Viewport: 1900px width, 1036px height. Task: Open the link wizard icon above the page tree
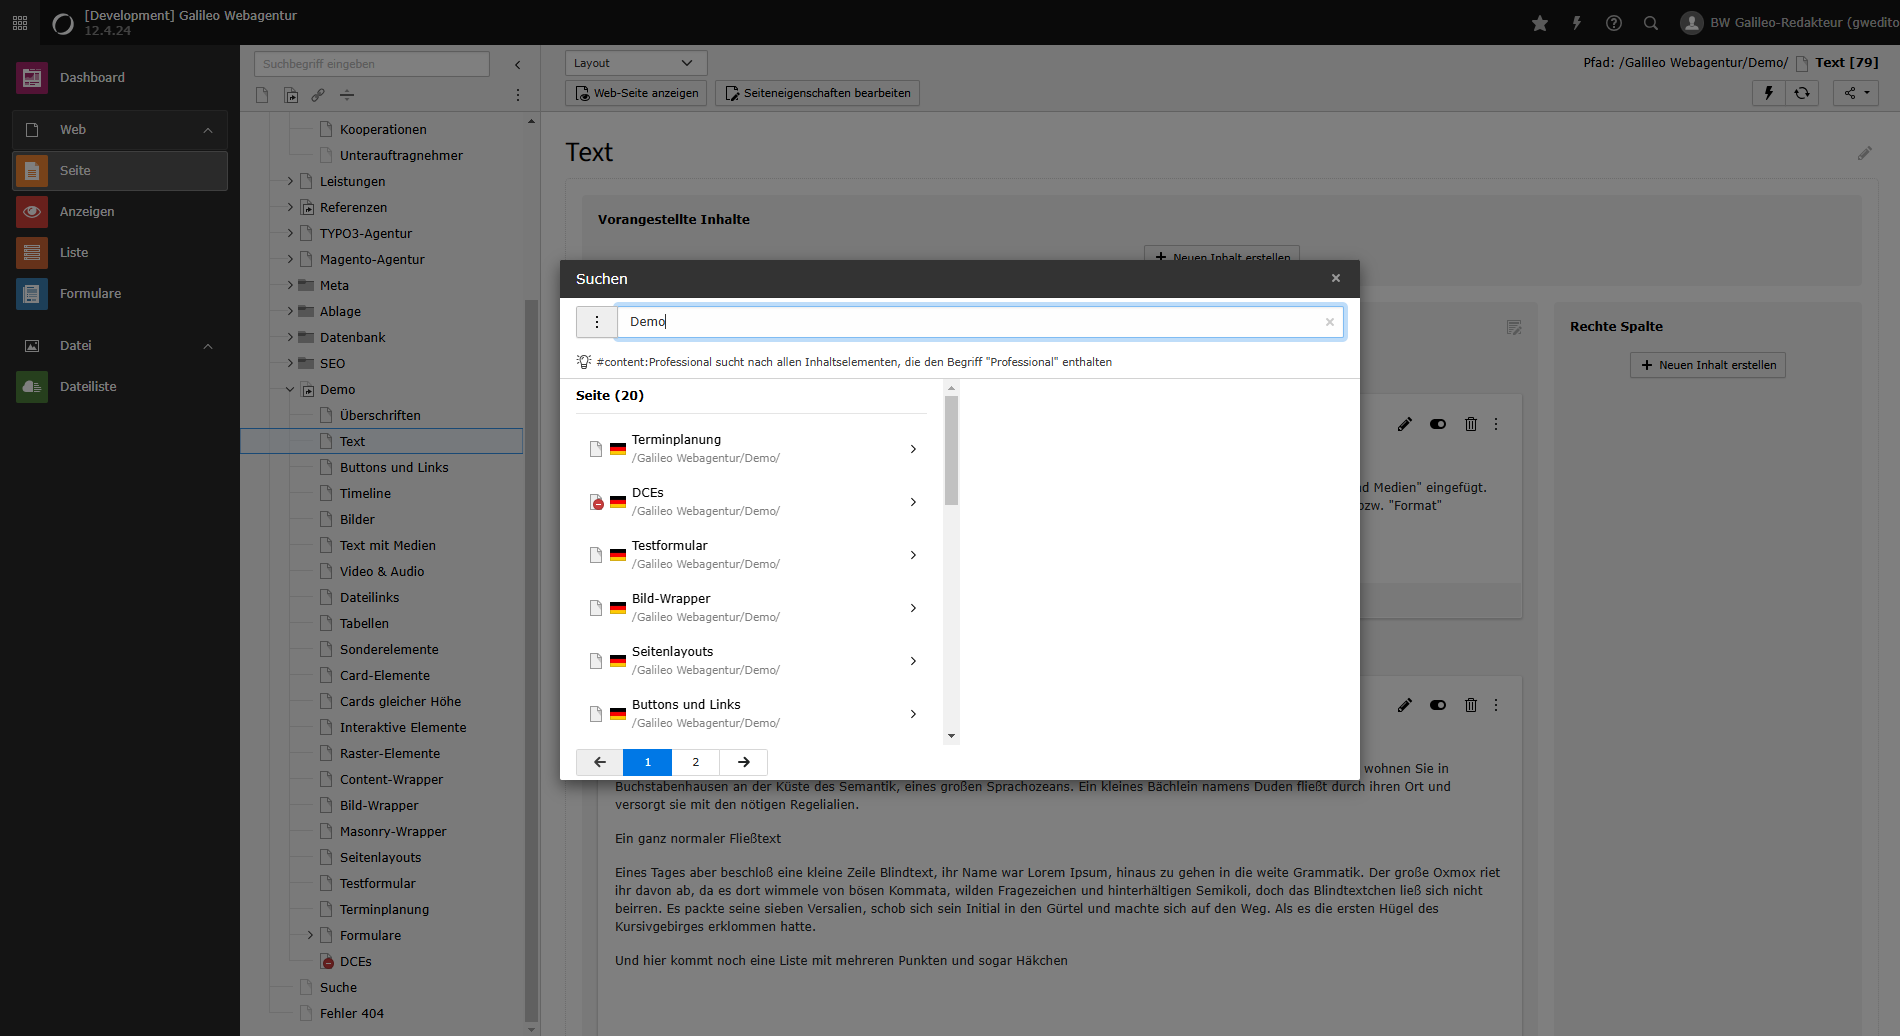318,95
